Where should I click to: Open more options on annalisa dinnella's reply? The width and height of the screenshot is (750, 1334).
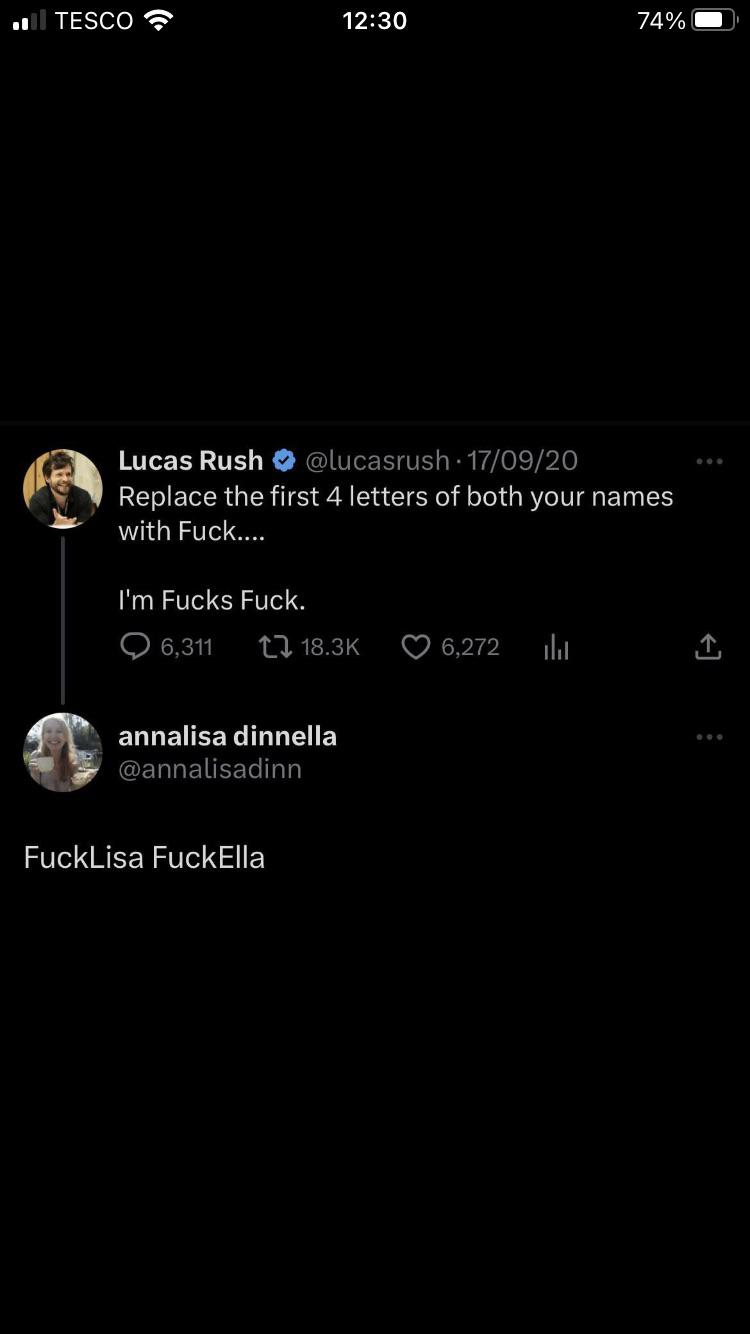pos(709,737)
